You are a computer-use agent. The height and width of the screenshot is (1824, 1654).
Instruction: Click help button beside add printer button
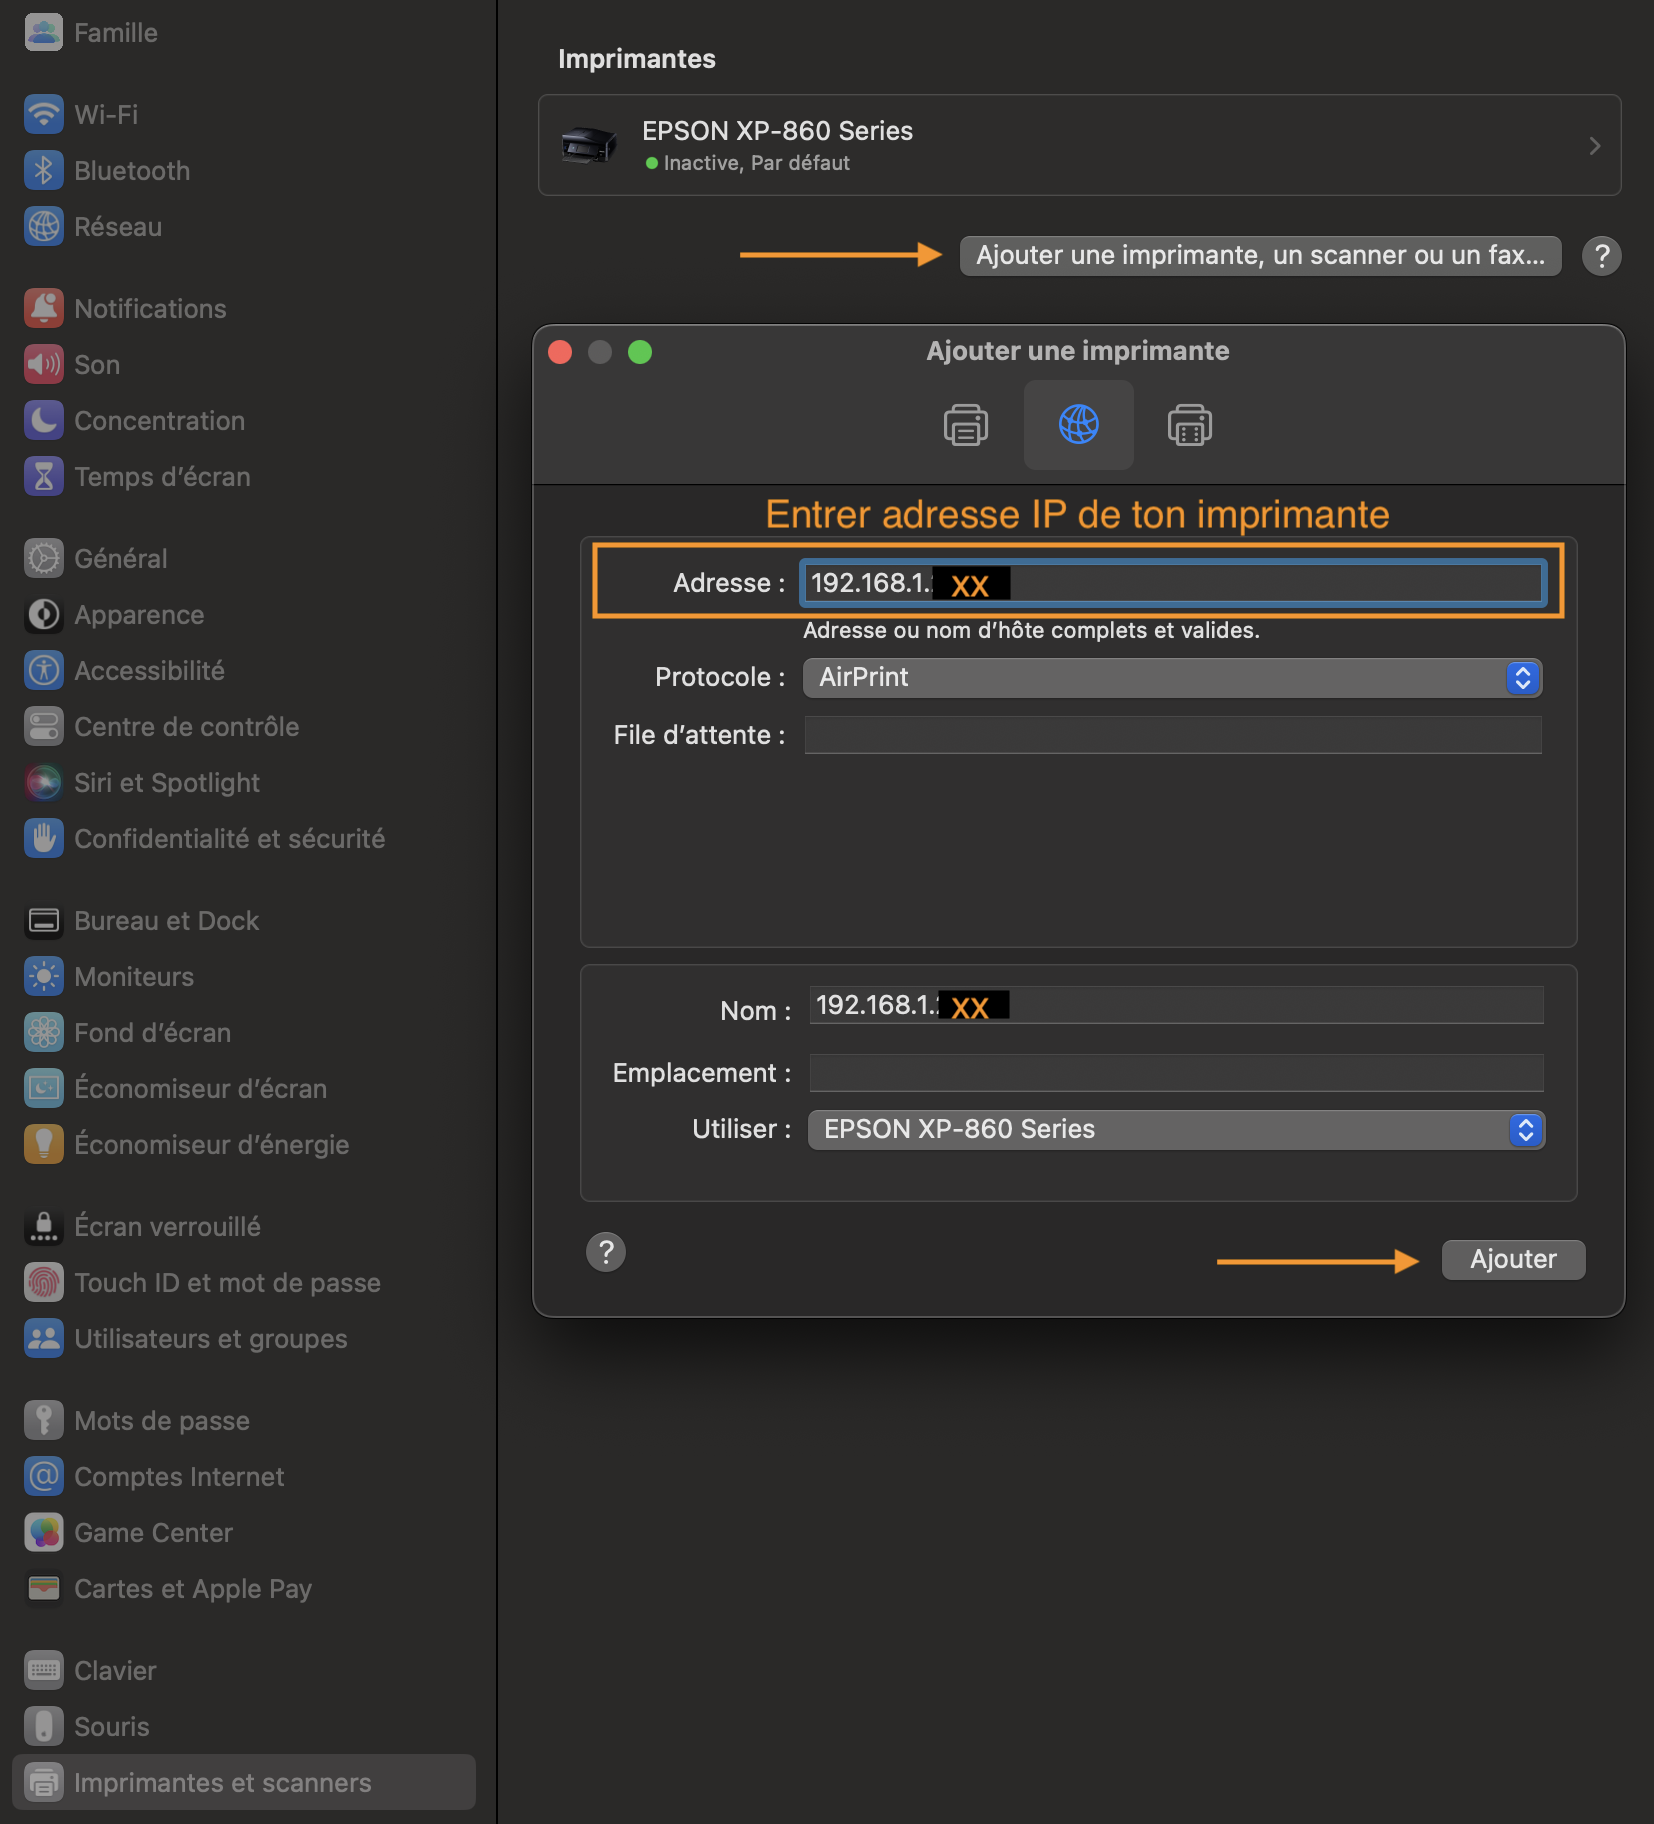click(x=1601, y=256)
